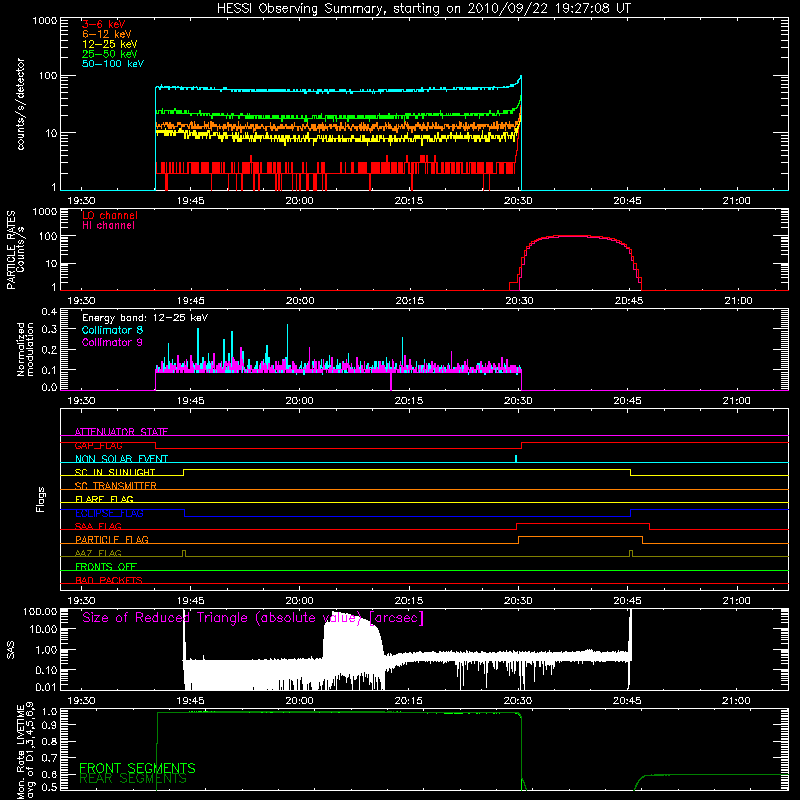The image size is (800, 800).
Task: Click the HI channel legend entry
Action: [x=109, y=226]
